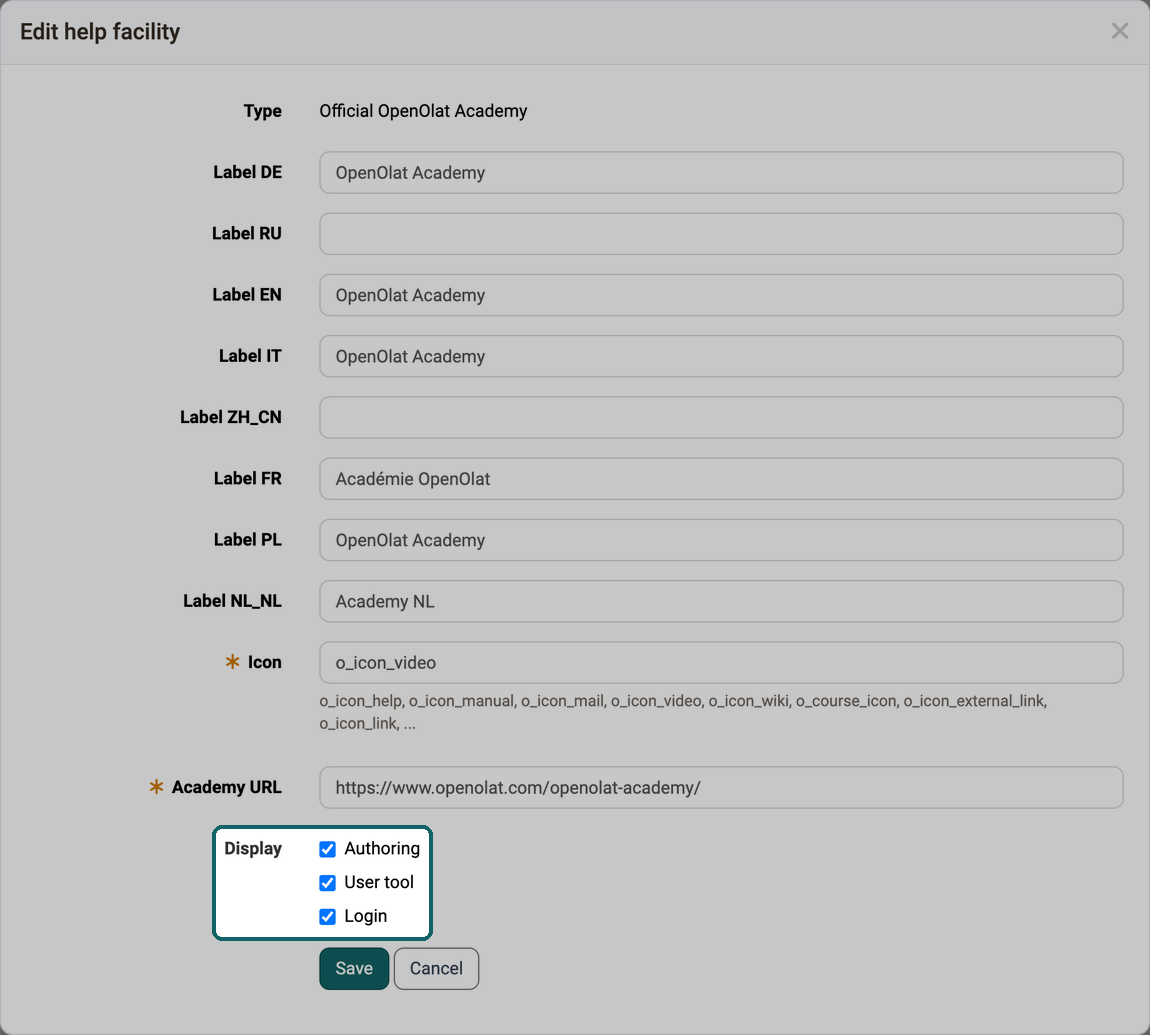Click the Display label
This screenshot has width=1150, height=1035.
253,849
